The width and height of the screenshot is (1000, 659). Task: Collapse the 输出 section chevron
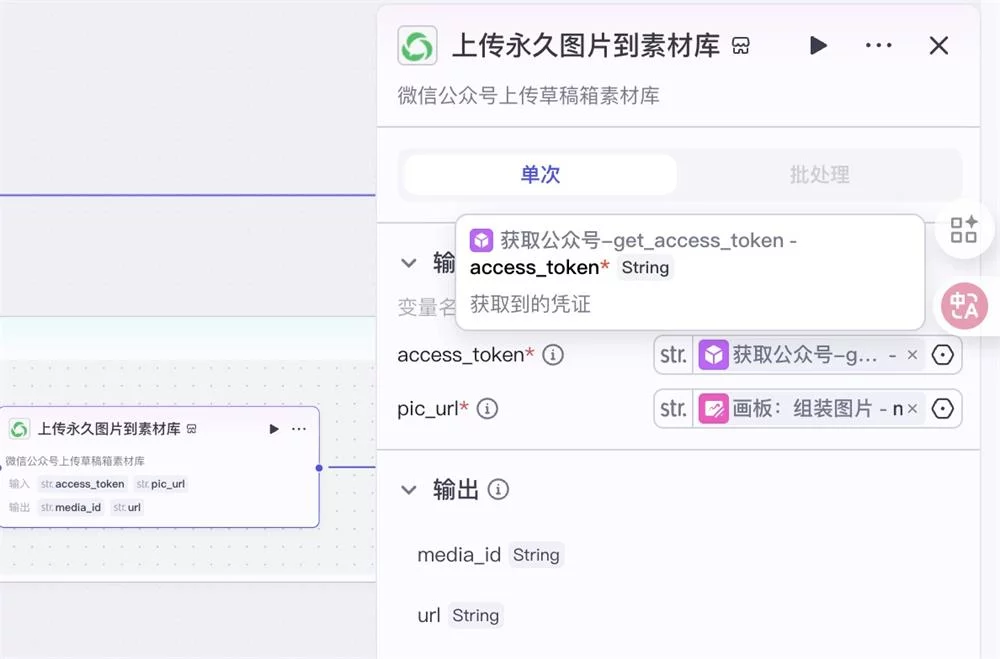[x=408, y=490]
